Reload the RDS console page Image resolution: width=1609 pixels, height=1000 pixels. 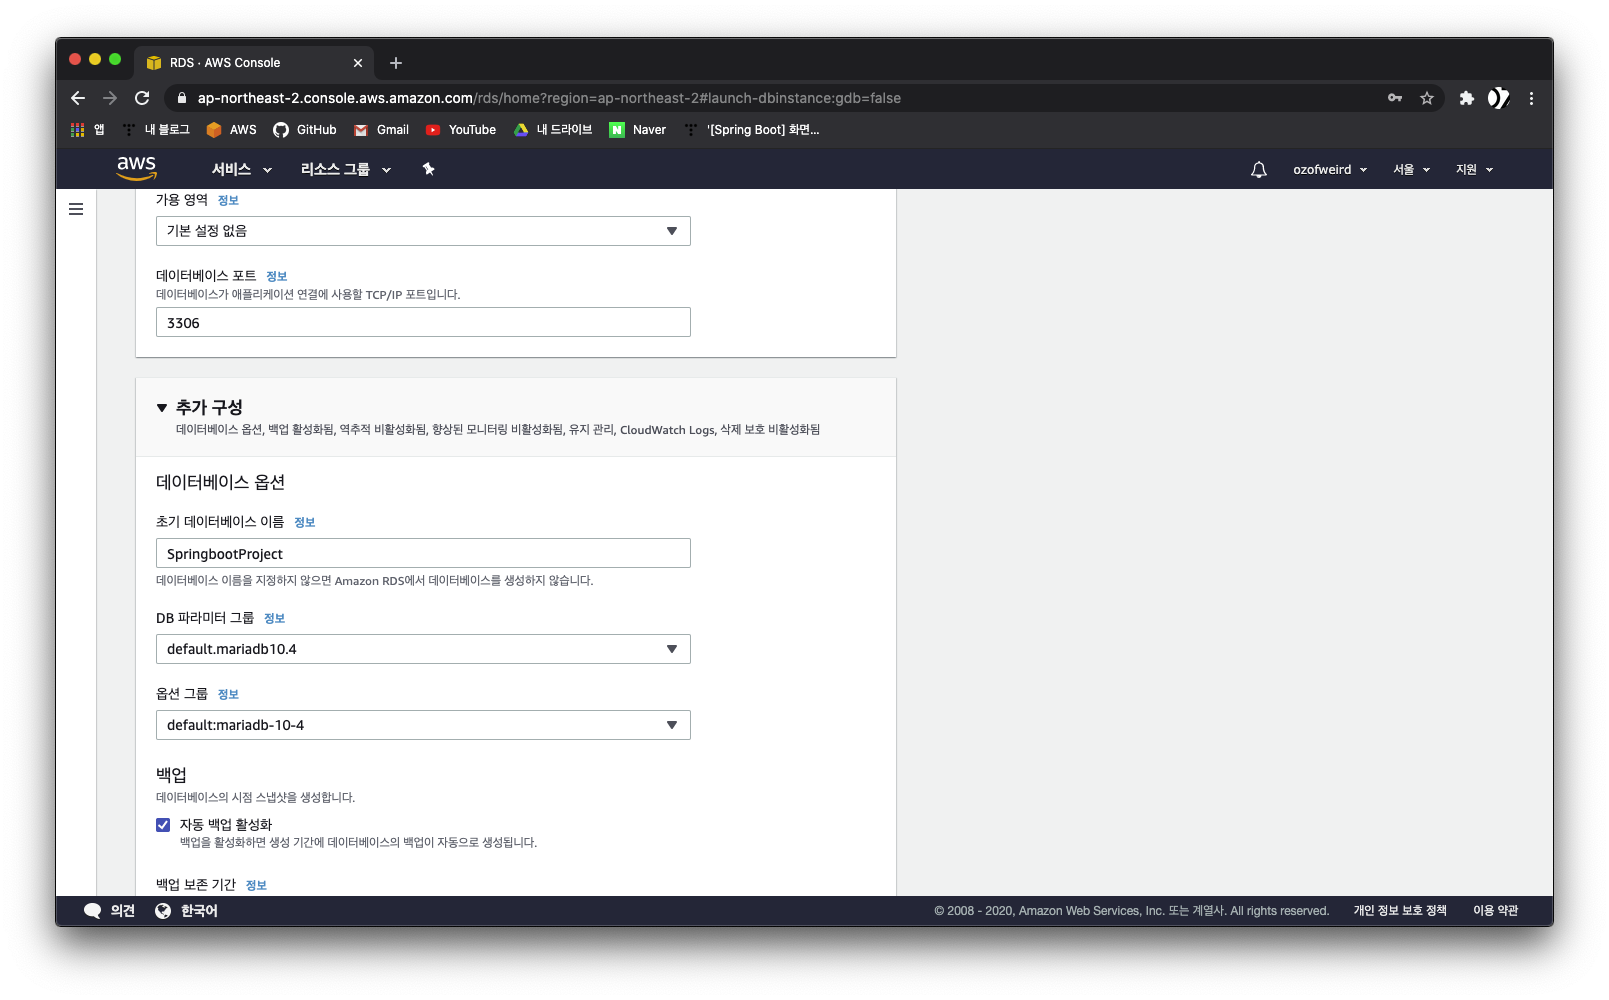(142, 98)
